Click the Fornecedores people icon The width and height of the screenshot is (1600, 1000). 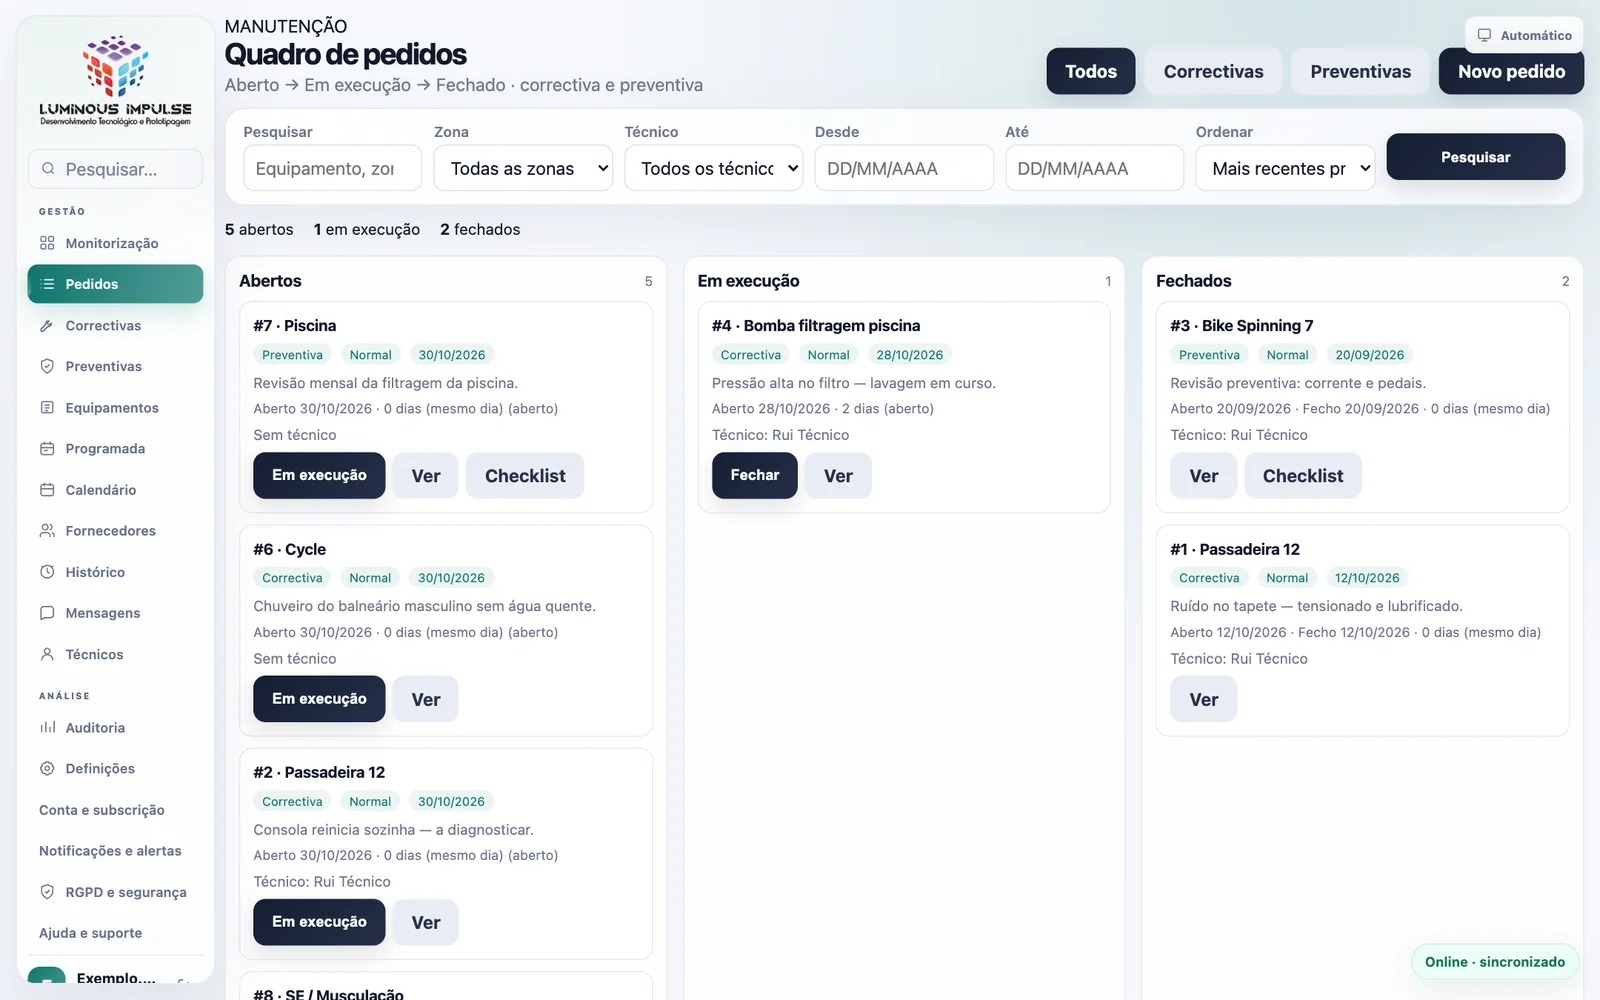tap(47, 531)
